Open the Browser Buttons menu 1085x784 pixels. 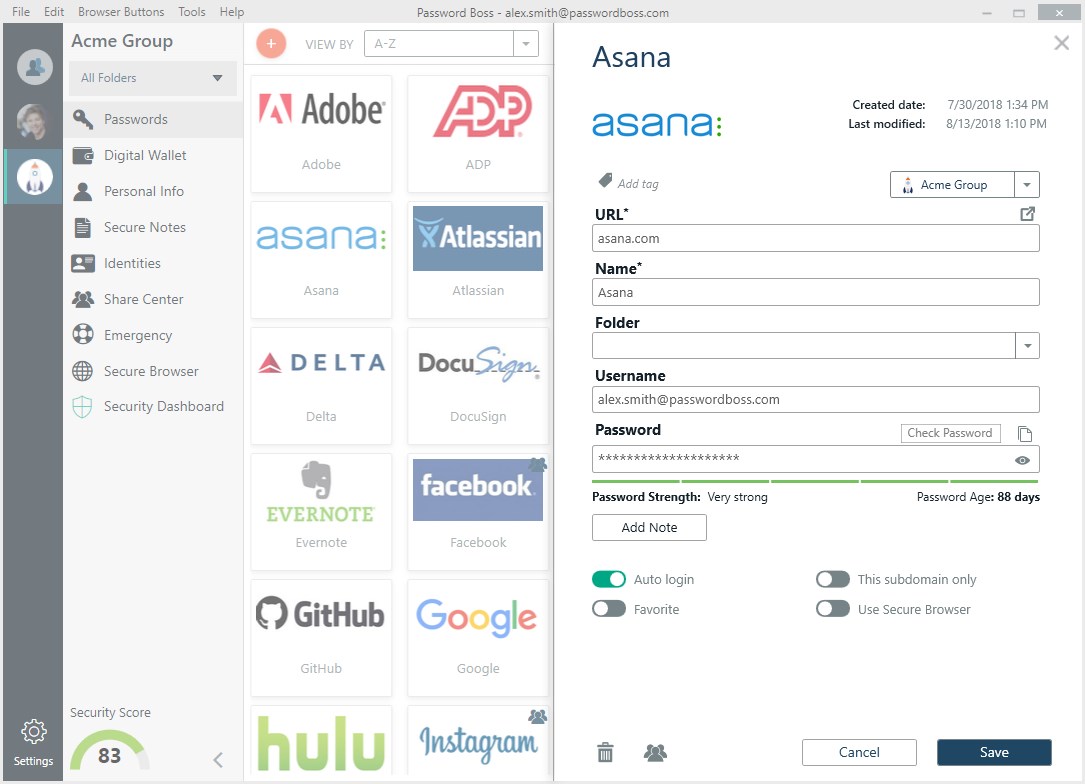click(121, 12)
